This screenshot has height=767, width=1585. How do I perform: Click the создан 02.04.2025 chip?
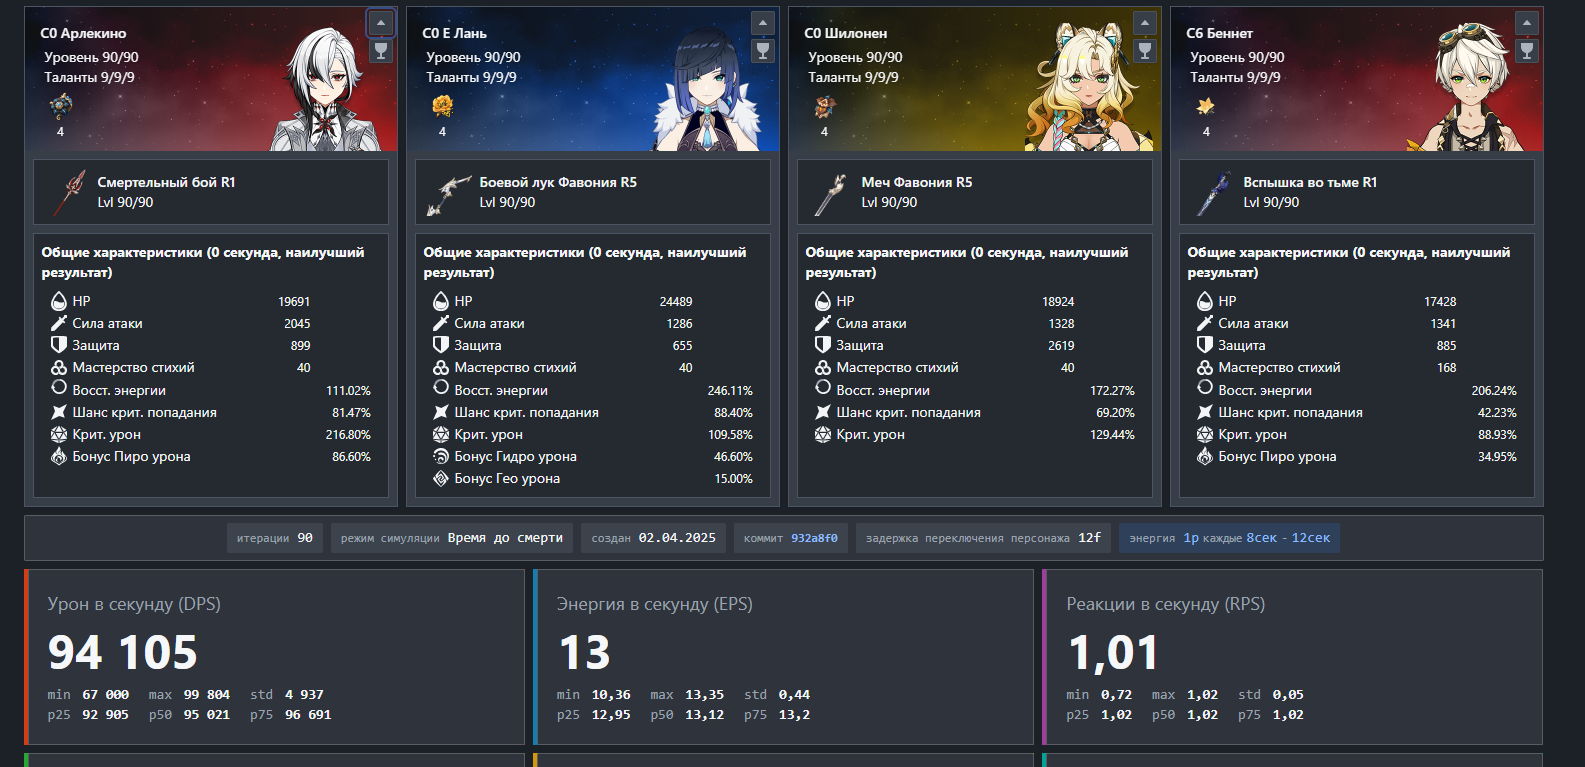pyautogui.click(x=653, y=538)
